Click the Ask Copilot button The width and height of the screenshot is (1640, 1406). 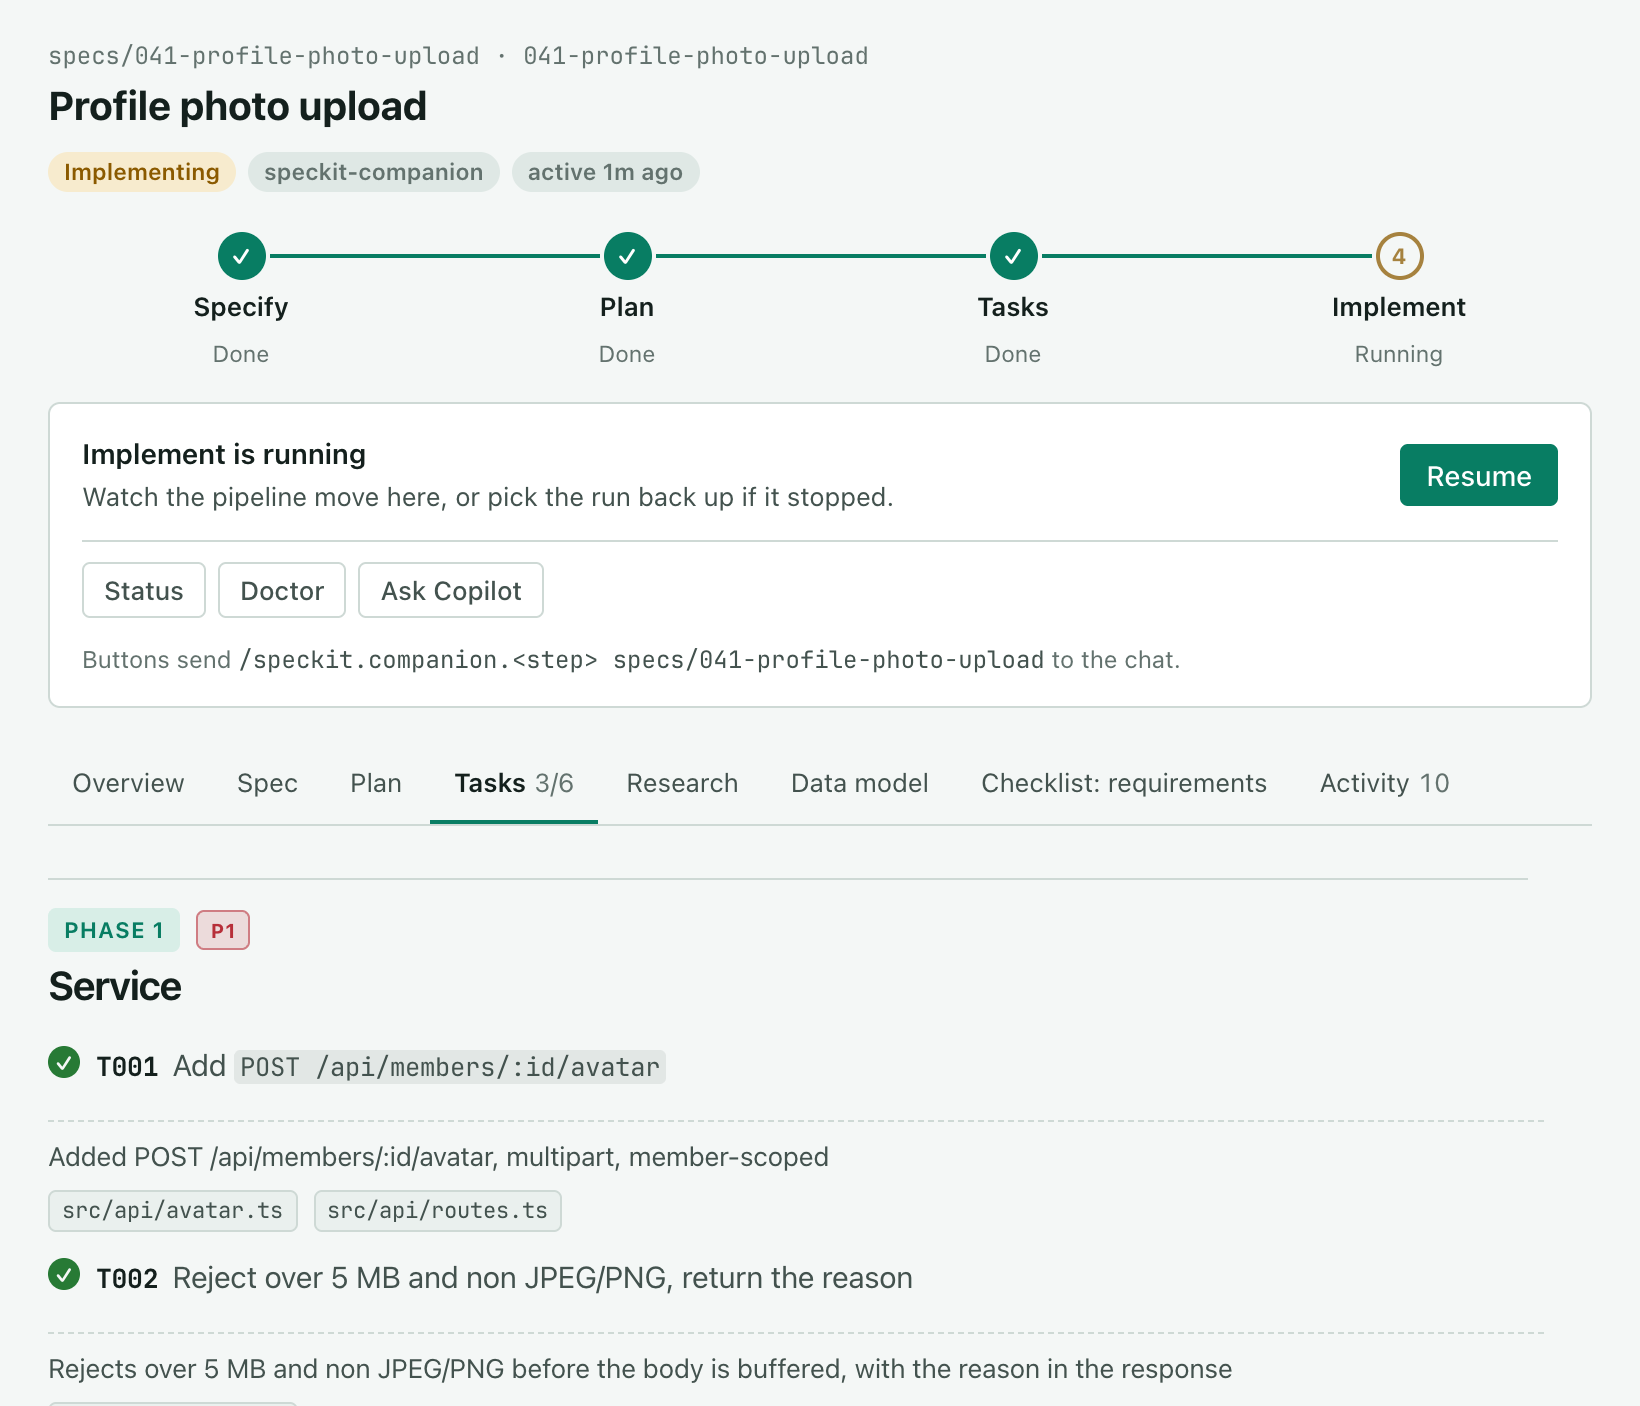451,590
